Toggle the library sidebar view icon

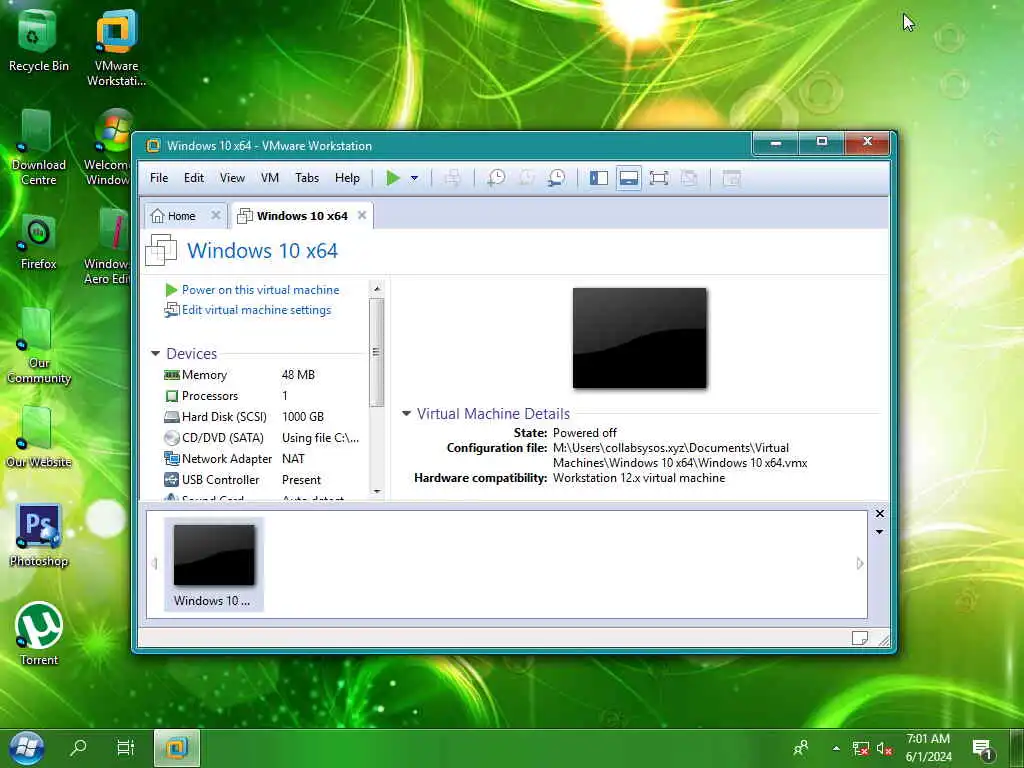pos(599,178)
